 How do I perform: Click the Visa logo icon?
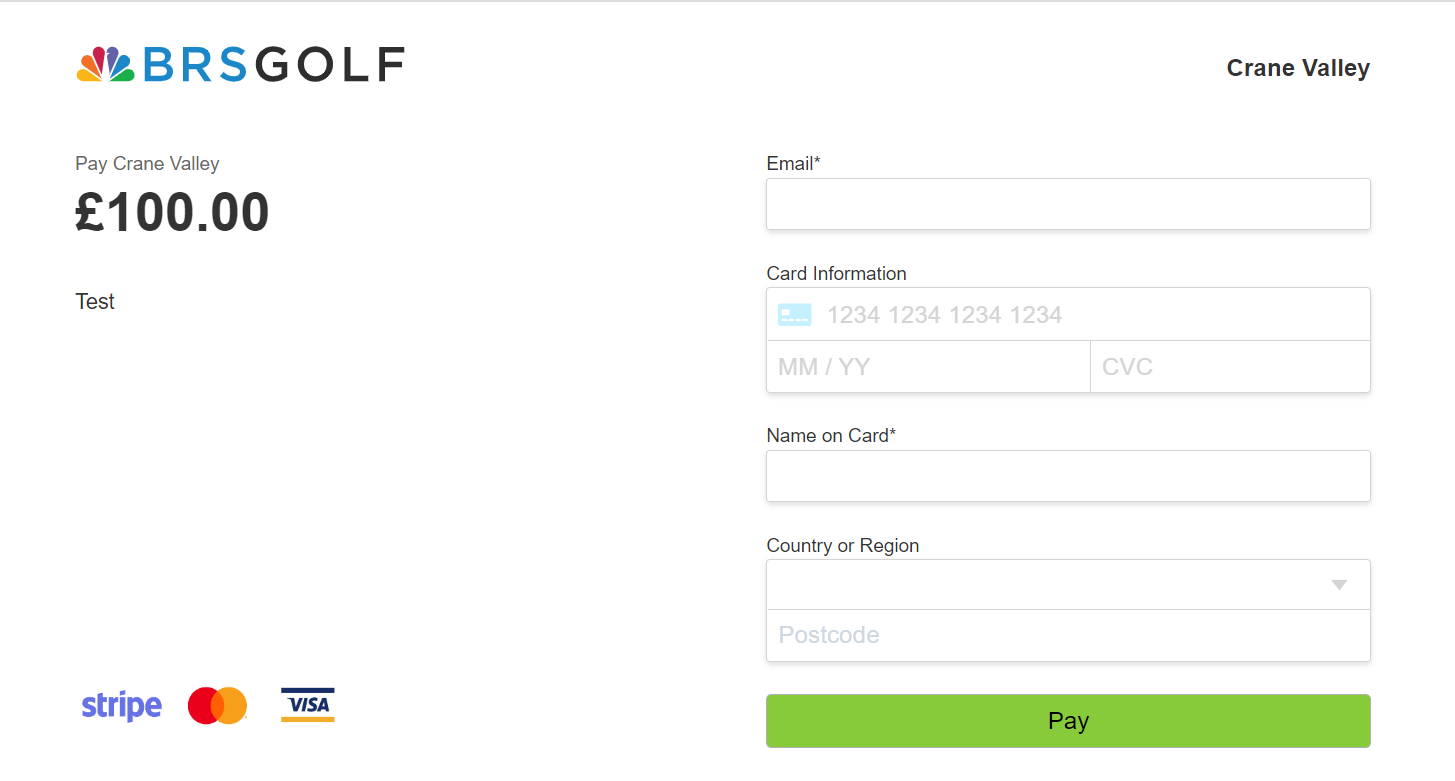308,705
